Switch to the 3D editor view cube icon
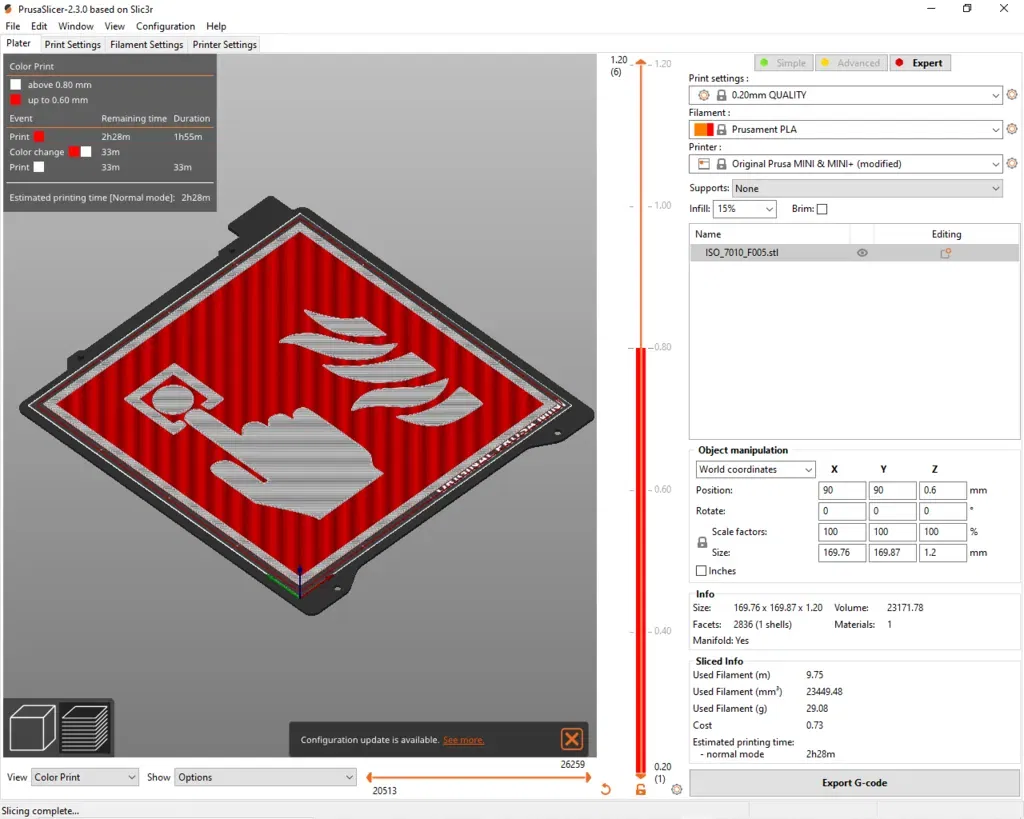1024x819 pixels. pos(33,728)
